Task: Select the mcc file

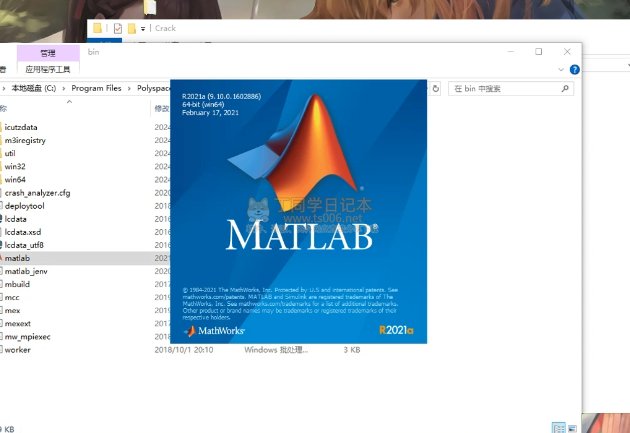Action: point(12,297)
